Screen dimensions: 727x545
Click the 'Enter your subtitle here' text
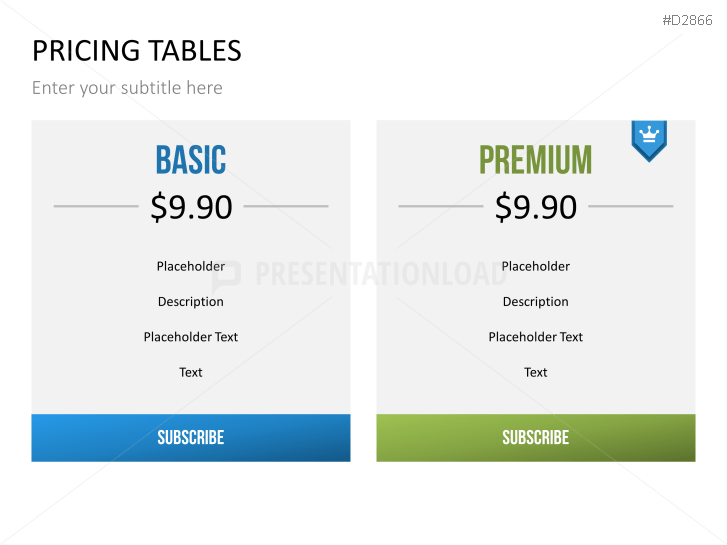click(127, 88)
